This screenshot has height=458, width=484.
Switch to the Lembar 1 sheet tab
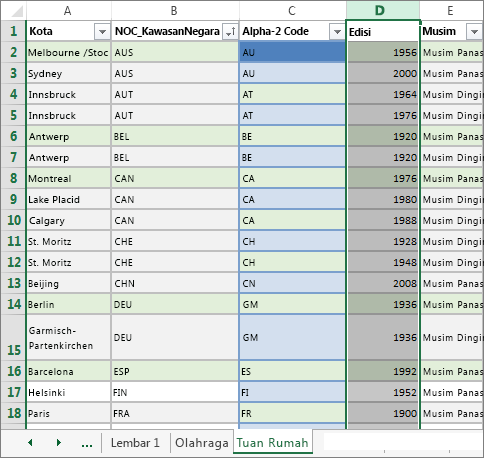point(135,443)
